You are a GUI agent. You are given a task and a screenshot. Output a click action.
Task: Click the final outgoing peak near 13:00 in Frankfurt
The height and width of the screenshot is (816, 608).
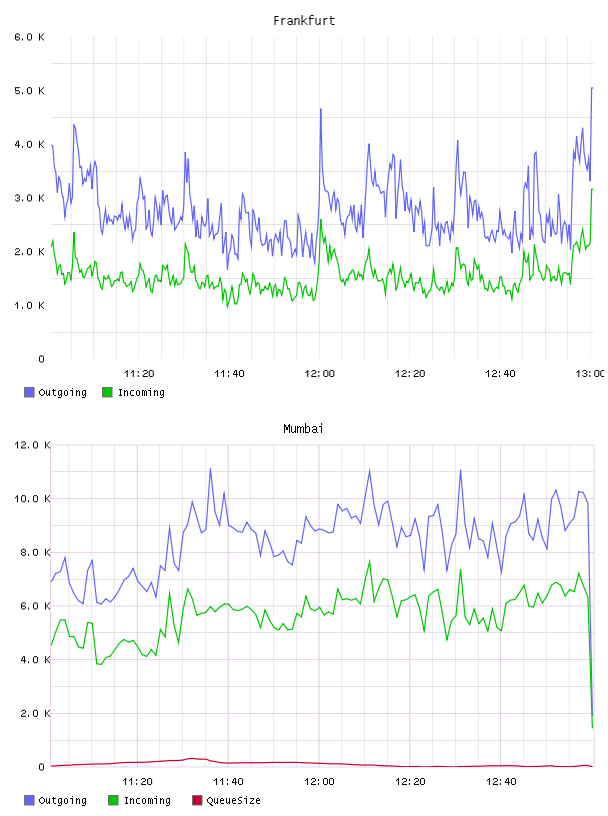coord(592,88)
